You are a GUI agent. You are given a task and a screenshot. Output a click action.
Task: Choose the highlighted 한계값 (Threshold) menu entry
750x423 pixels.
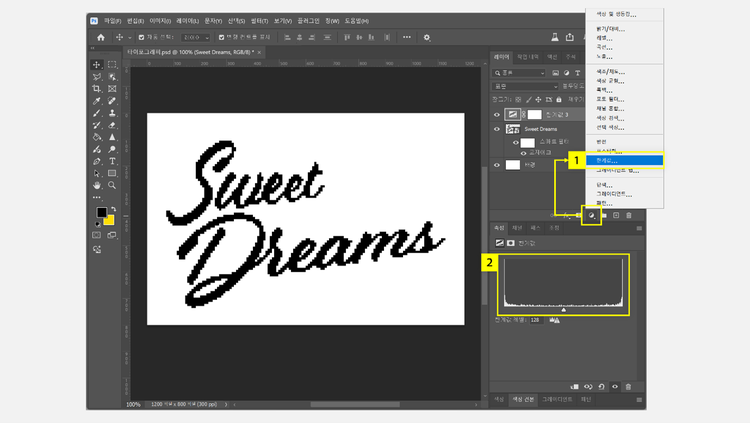[x=608, y=160]
